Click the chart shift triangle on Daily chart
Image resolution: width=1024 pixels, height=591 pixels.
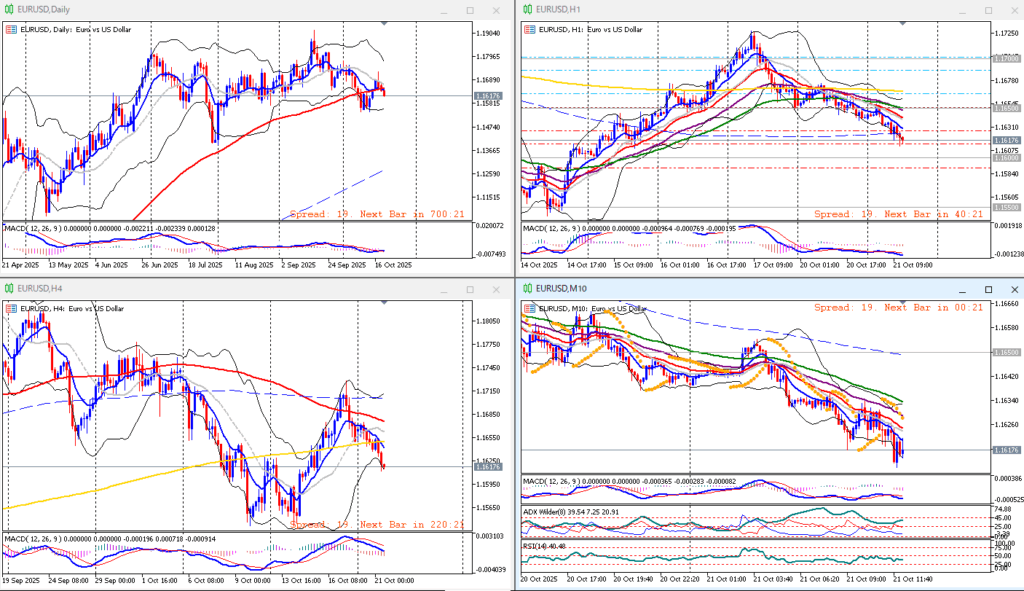pyautogui.click(x=384, y=23)
